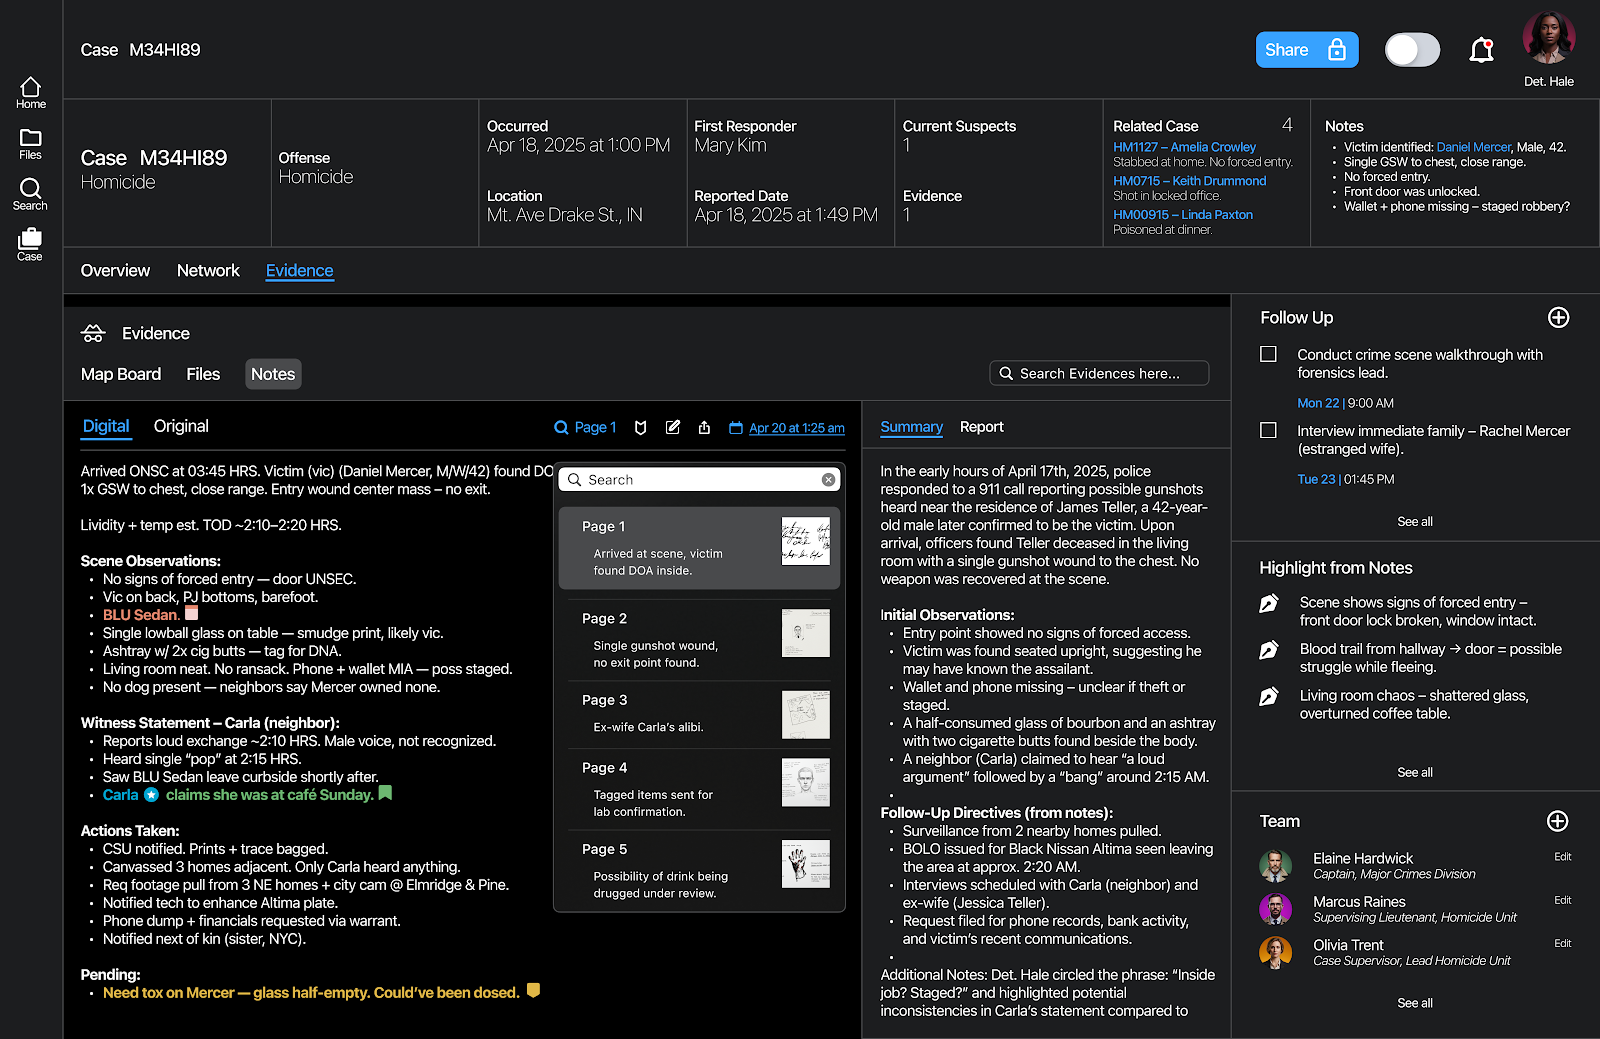Switch to the Network tab
The width and height of the screenshot is (1600, 1039).
pos(208,271)
